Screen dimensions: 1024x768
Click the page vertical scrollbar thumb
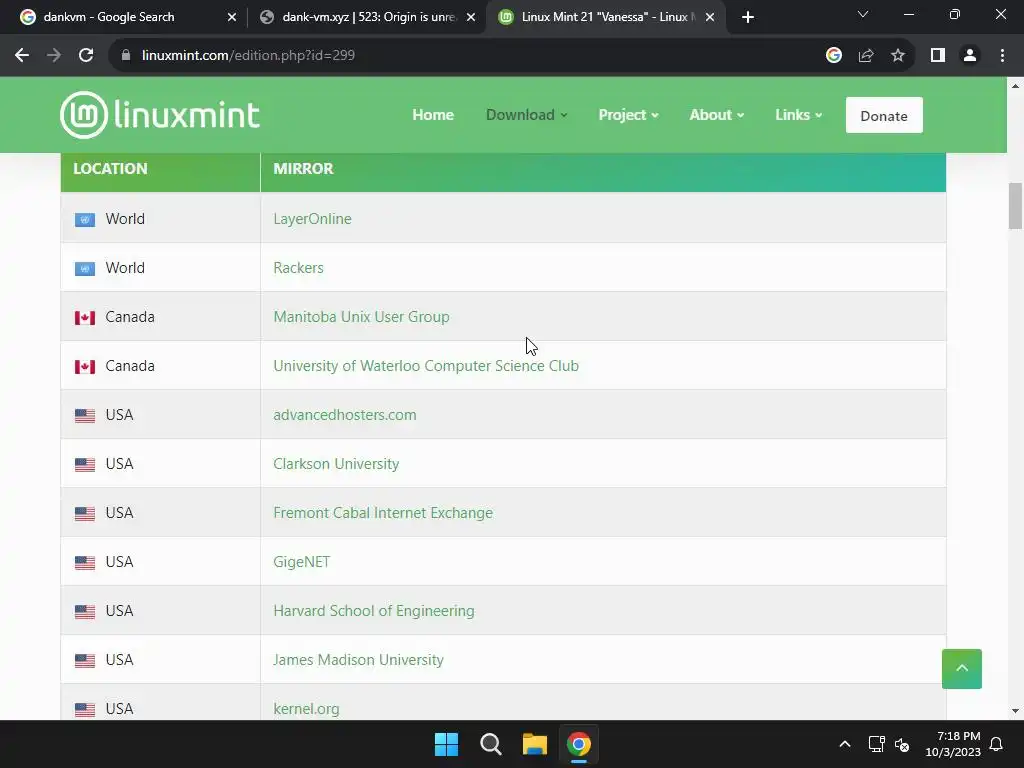click(x=1015, y=206)
